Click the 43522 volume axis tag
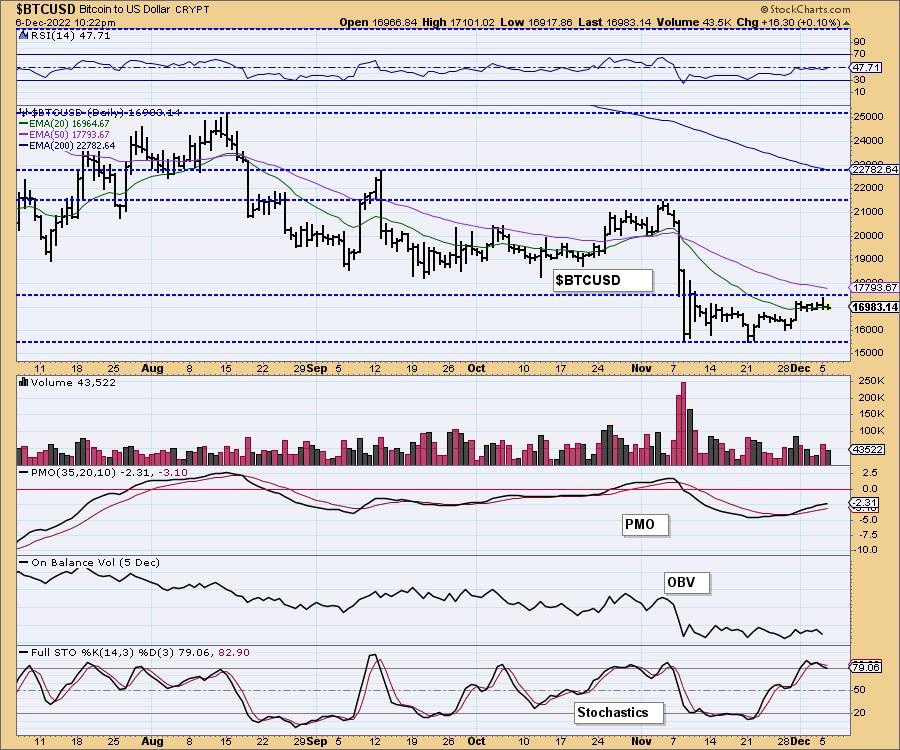900x750 pixels. 867,449
